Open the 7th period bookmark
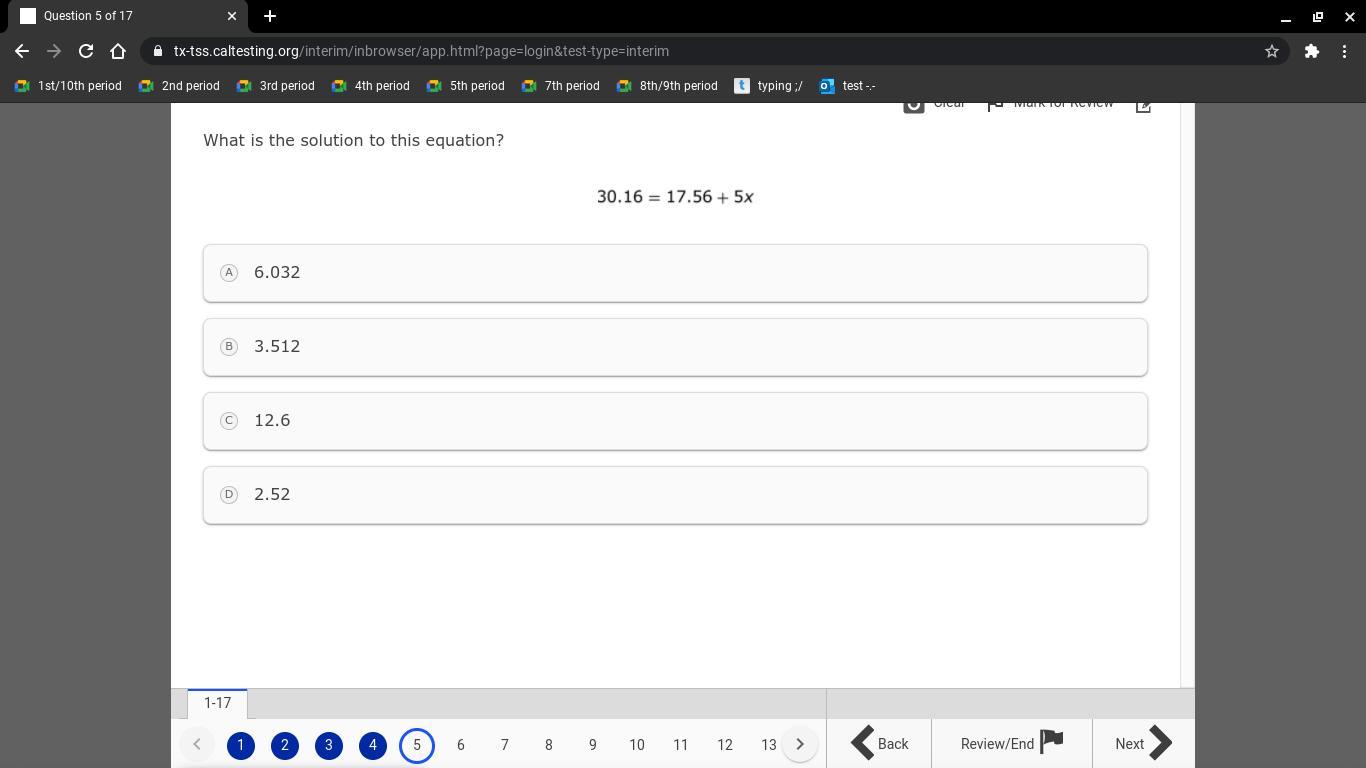This screenshot has width=1366, height=768. [561, 86]
